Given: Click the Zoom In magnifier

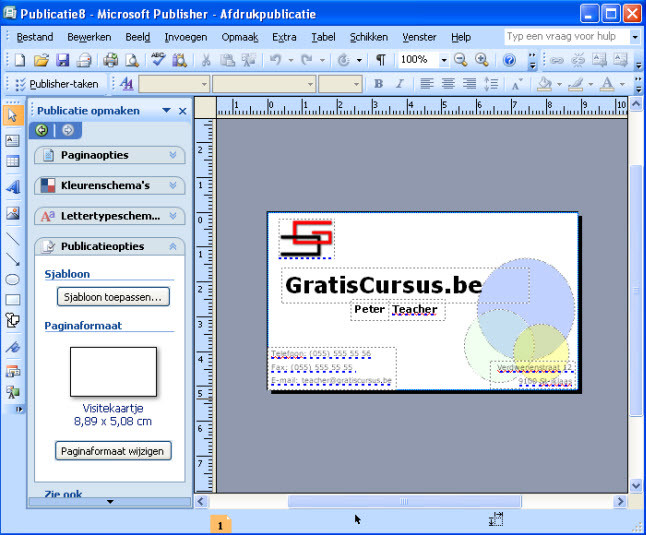Looking at the screenshot, I should click(x=481, y=60).
